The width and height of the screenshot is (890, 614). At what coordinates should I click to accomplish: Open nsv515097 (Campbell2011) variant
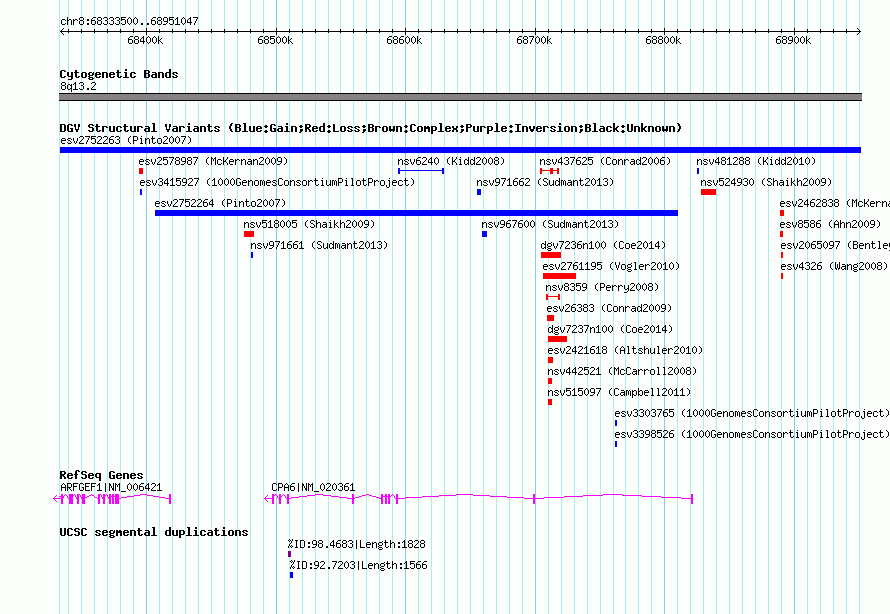pos(619,392)
